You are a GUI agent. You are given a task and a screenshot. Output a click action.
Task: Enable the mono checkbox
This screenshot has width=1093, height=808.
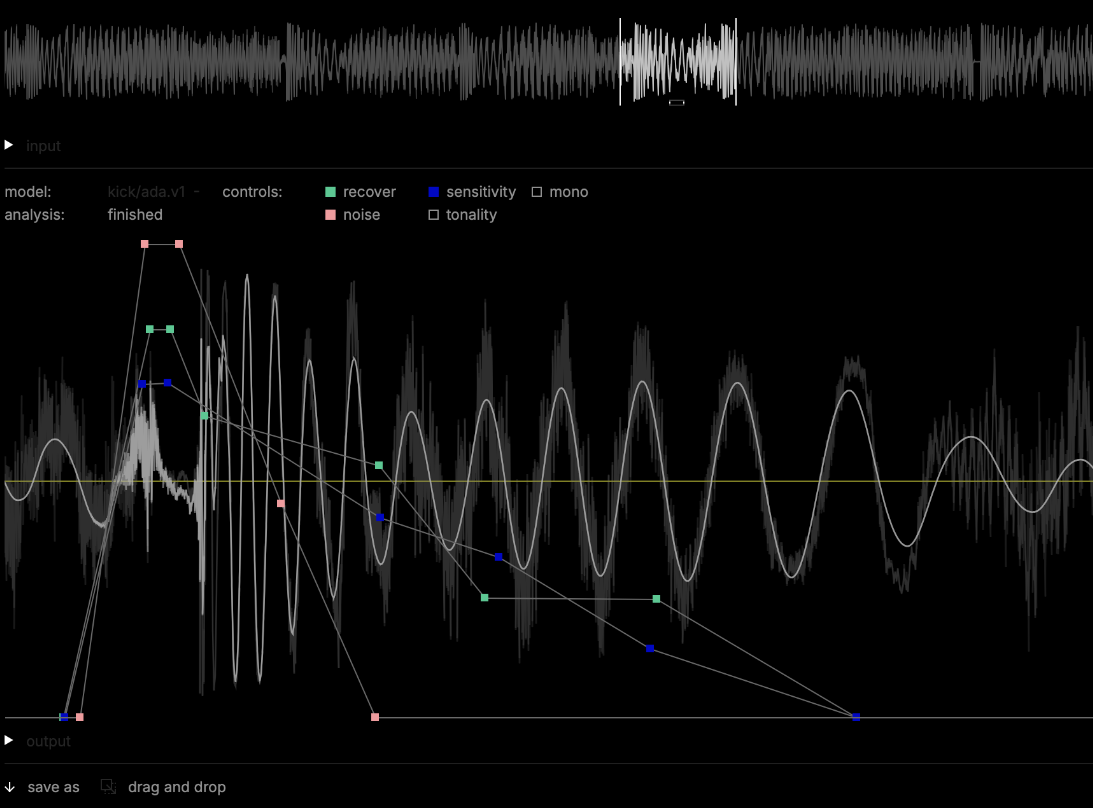click(537, 192)
